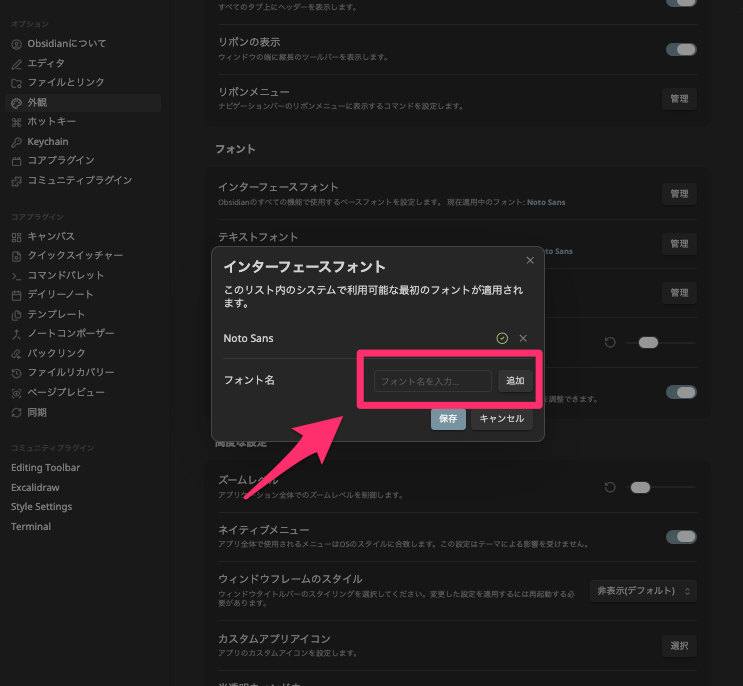The width and height of the screenshot is (743, 686).
Task: Click the キャンセル button
Action: click(x=501, y=419)
